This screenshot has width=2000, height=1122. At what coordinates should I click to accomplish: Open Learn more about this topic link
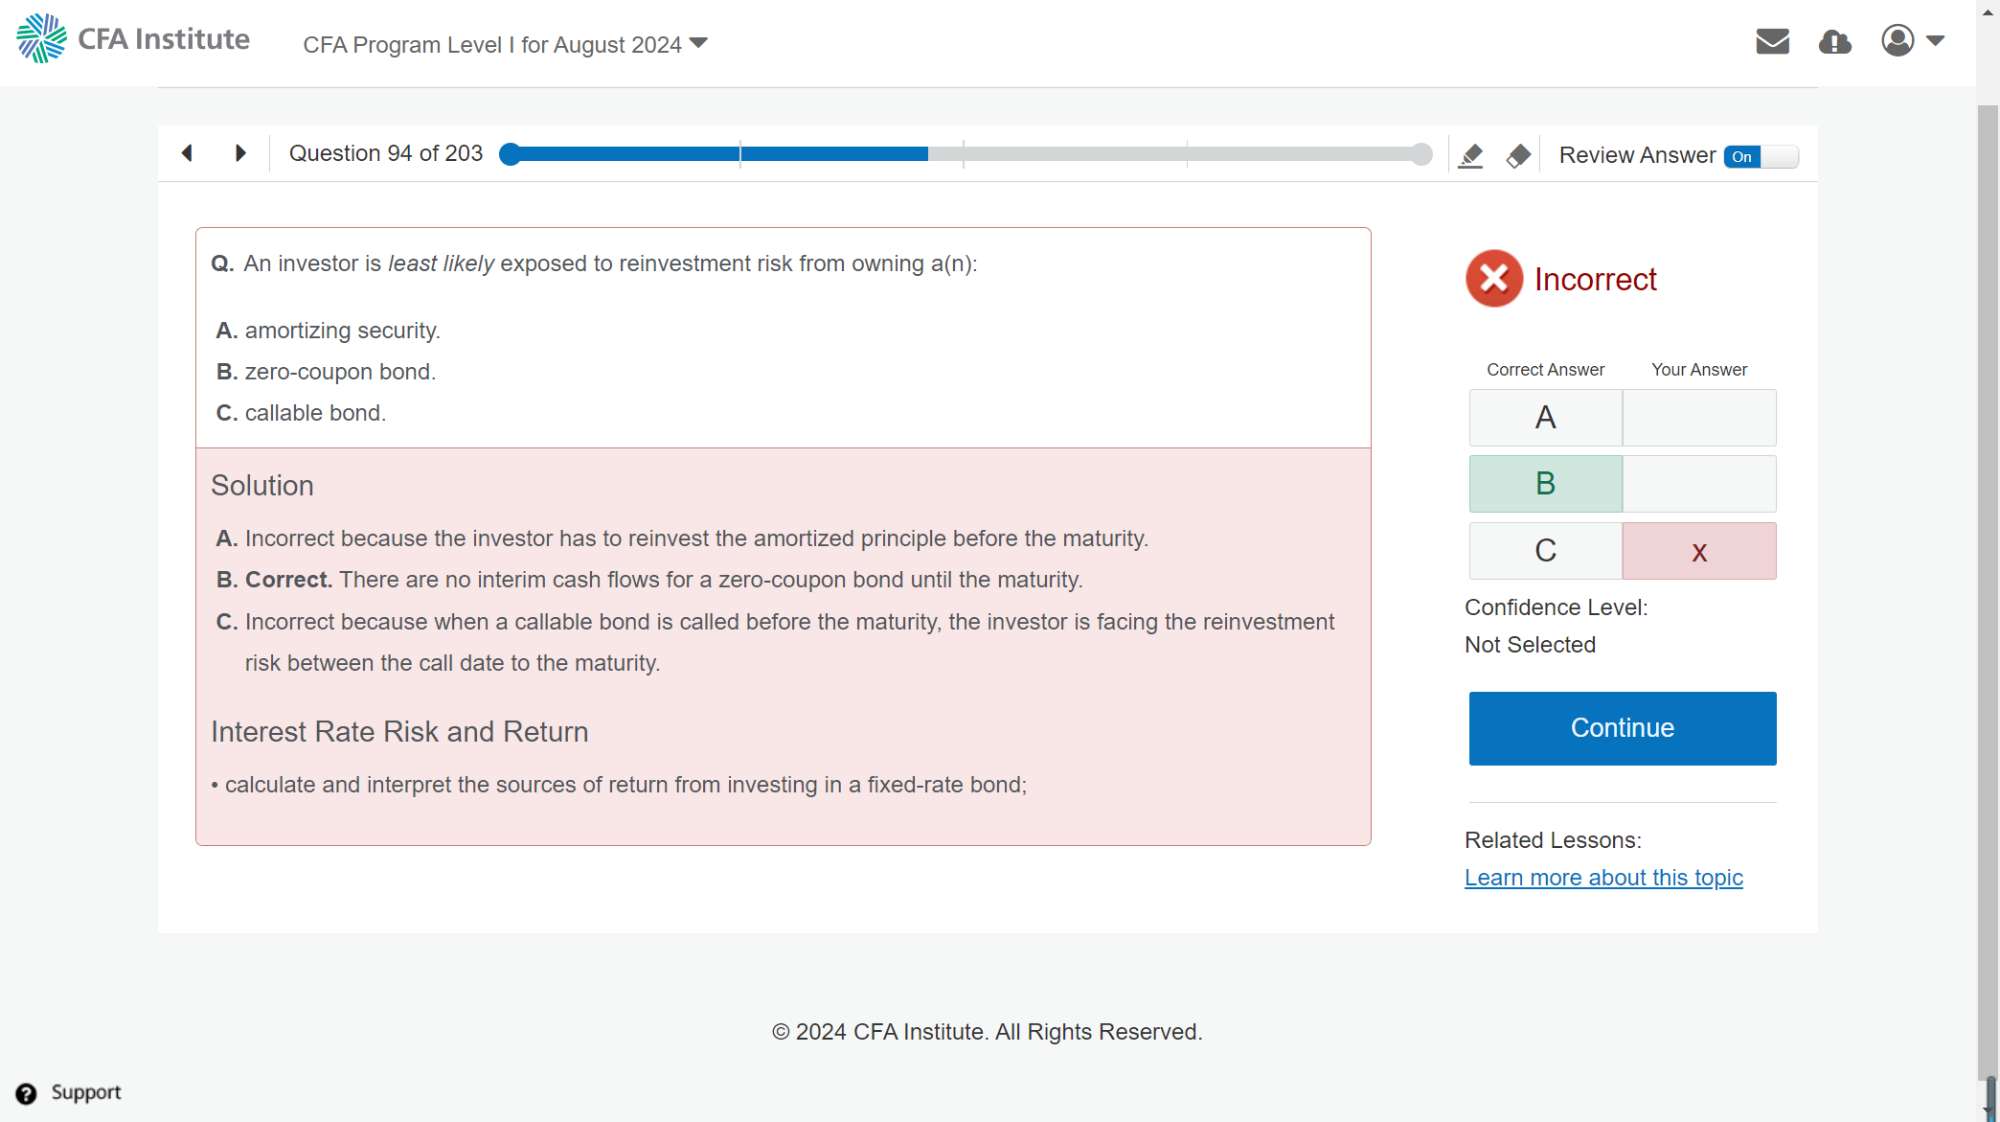click(1603, 877)
